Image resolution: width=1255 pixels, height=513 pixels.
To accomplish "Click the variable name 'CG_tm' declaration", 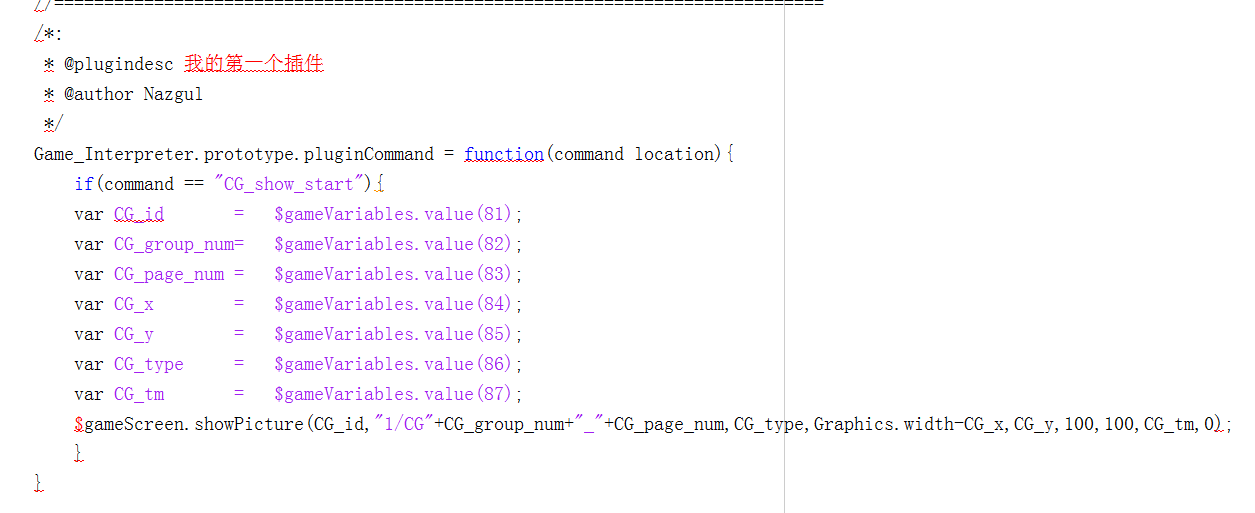I will (139, 394).
